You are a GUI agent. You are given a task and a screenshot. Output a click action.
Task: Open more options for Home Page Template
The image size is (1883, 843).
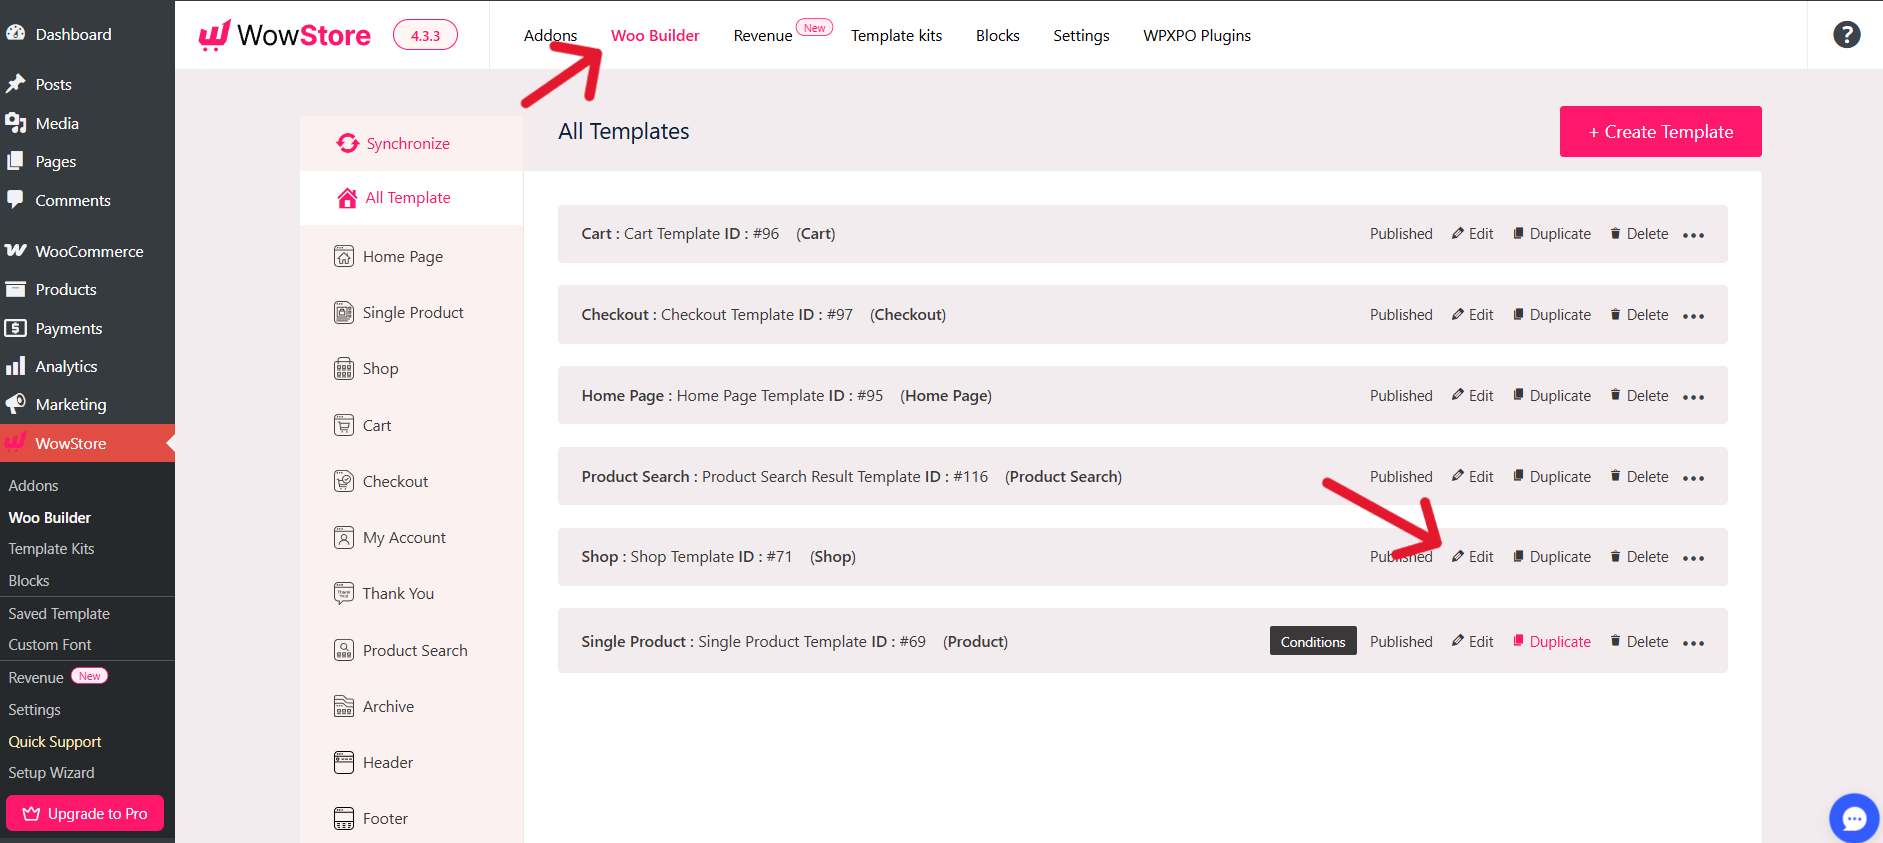(x=1693, y=397)
